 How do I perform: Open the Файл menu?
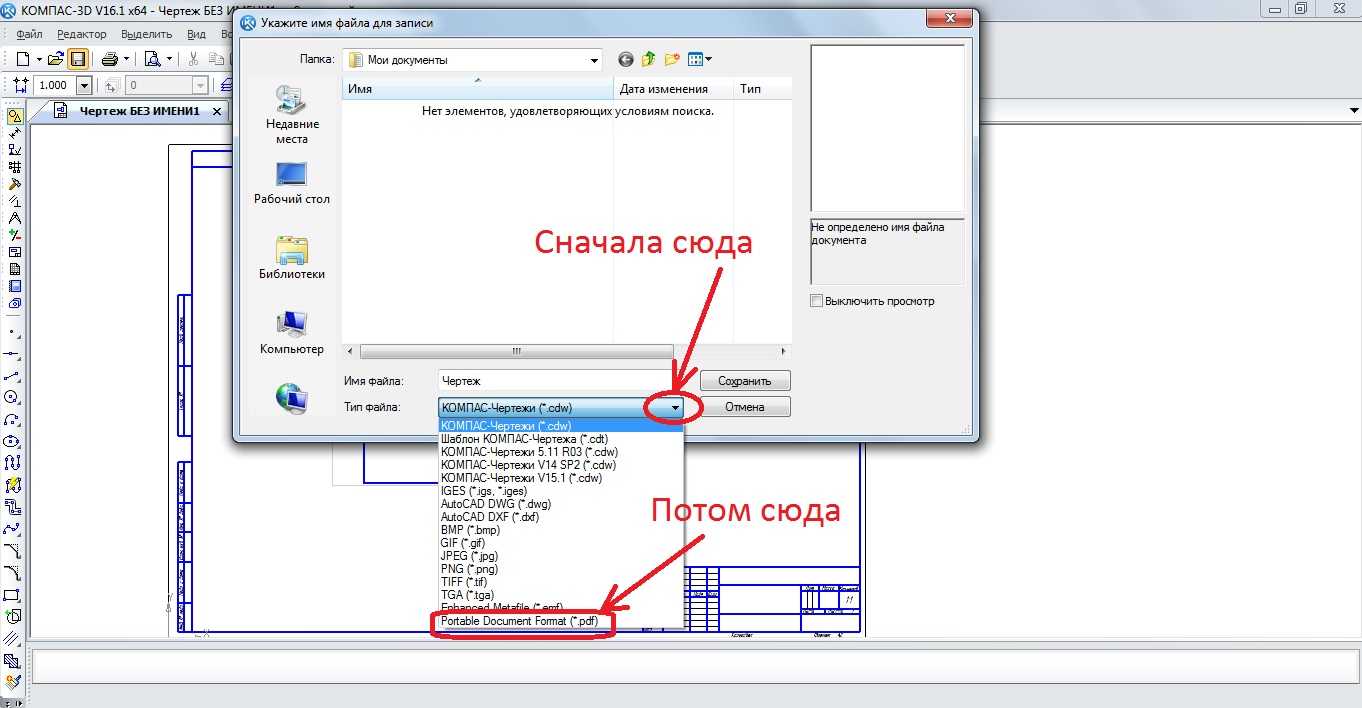coord(29,34)
